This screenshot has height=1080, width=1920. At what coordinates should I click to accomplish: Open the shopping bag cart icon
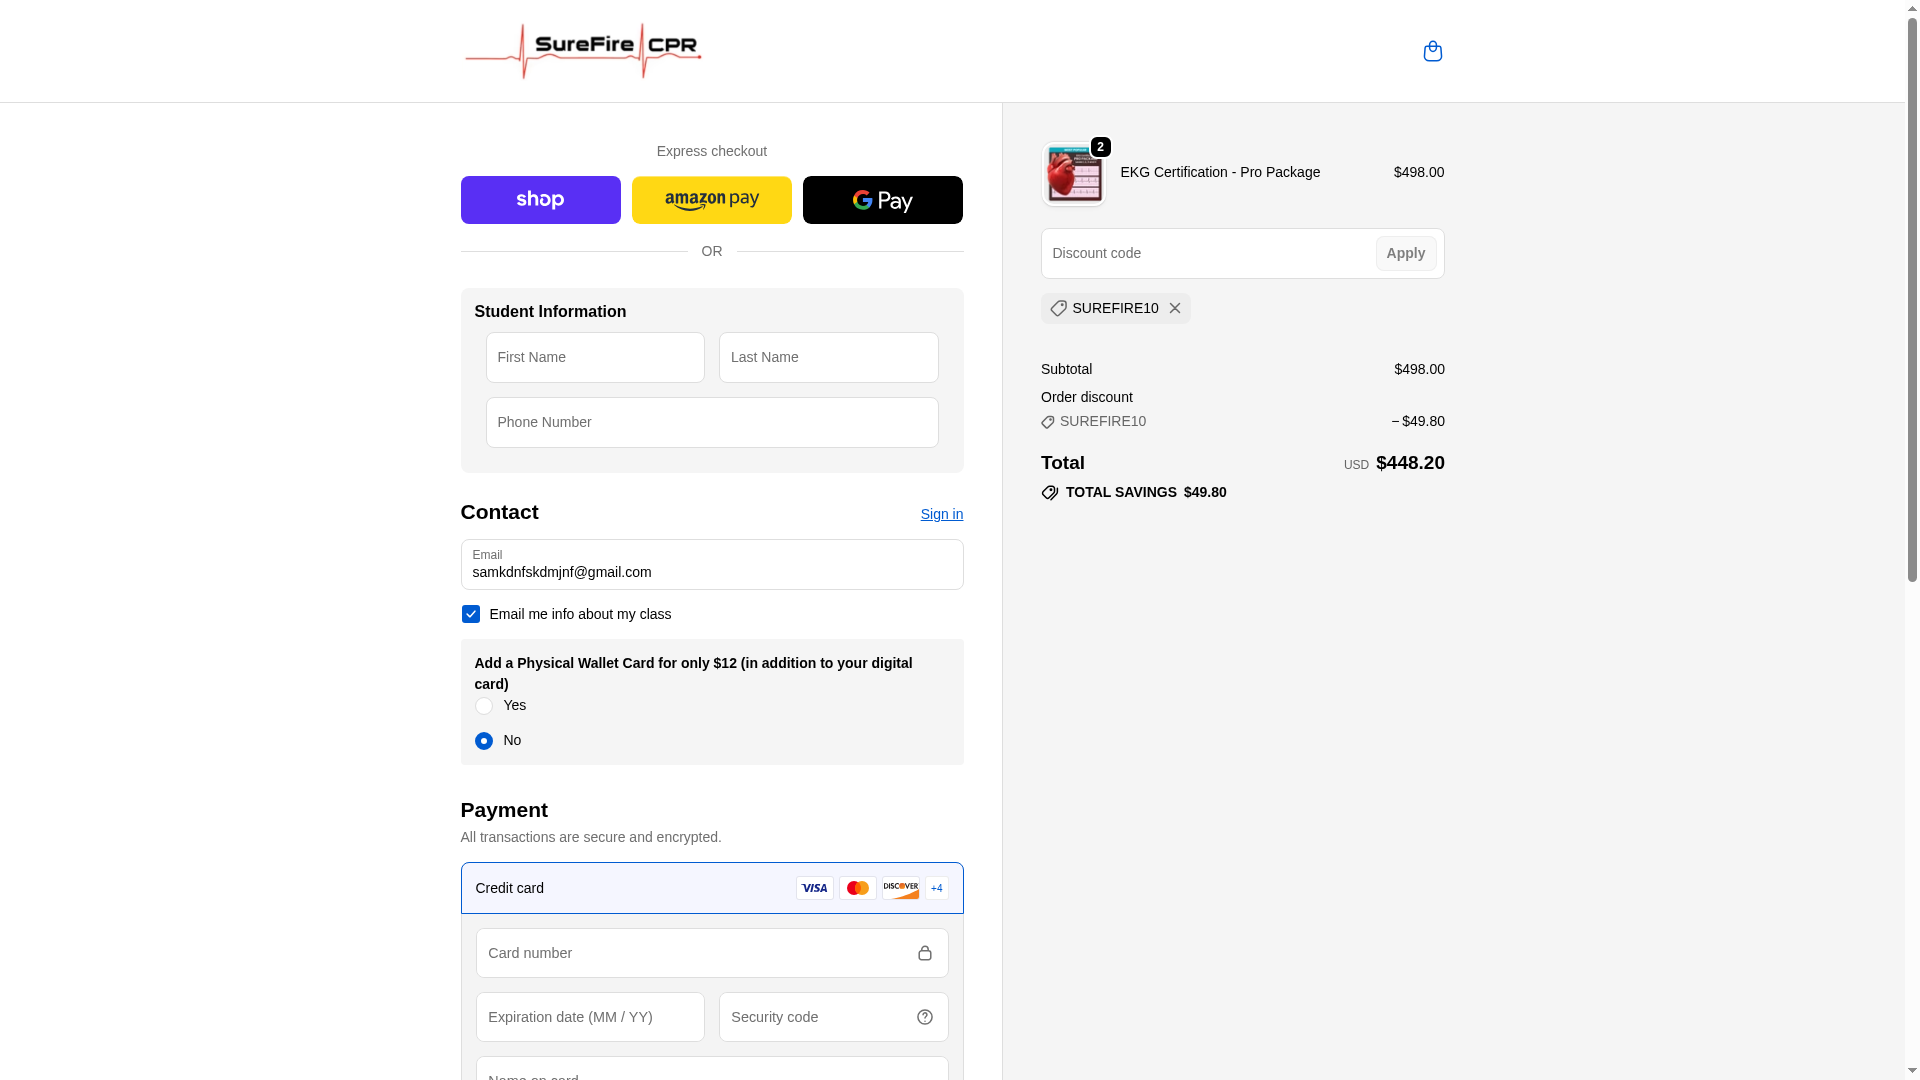click(x=1432, y=51)
